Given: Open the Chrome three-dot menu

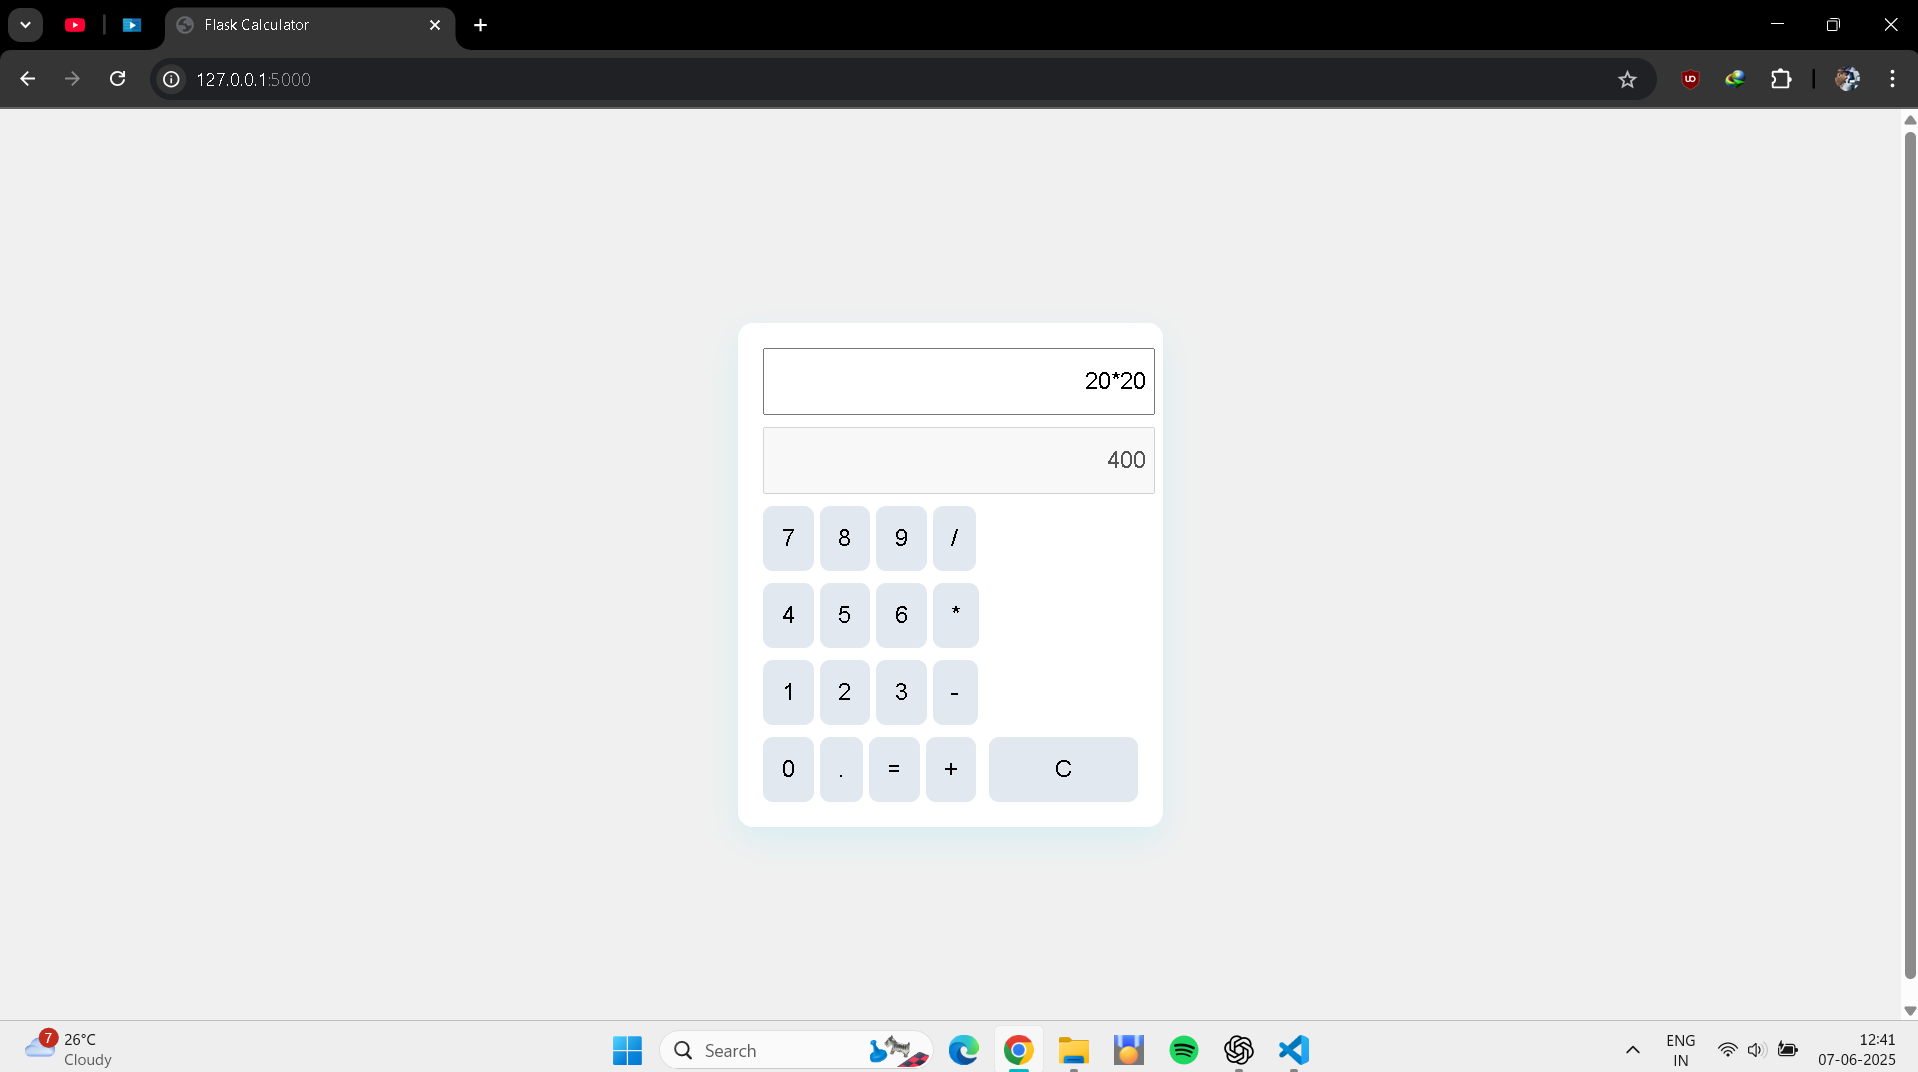Looking at the screenshot, I should [x=1892, y=79].
